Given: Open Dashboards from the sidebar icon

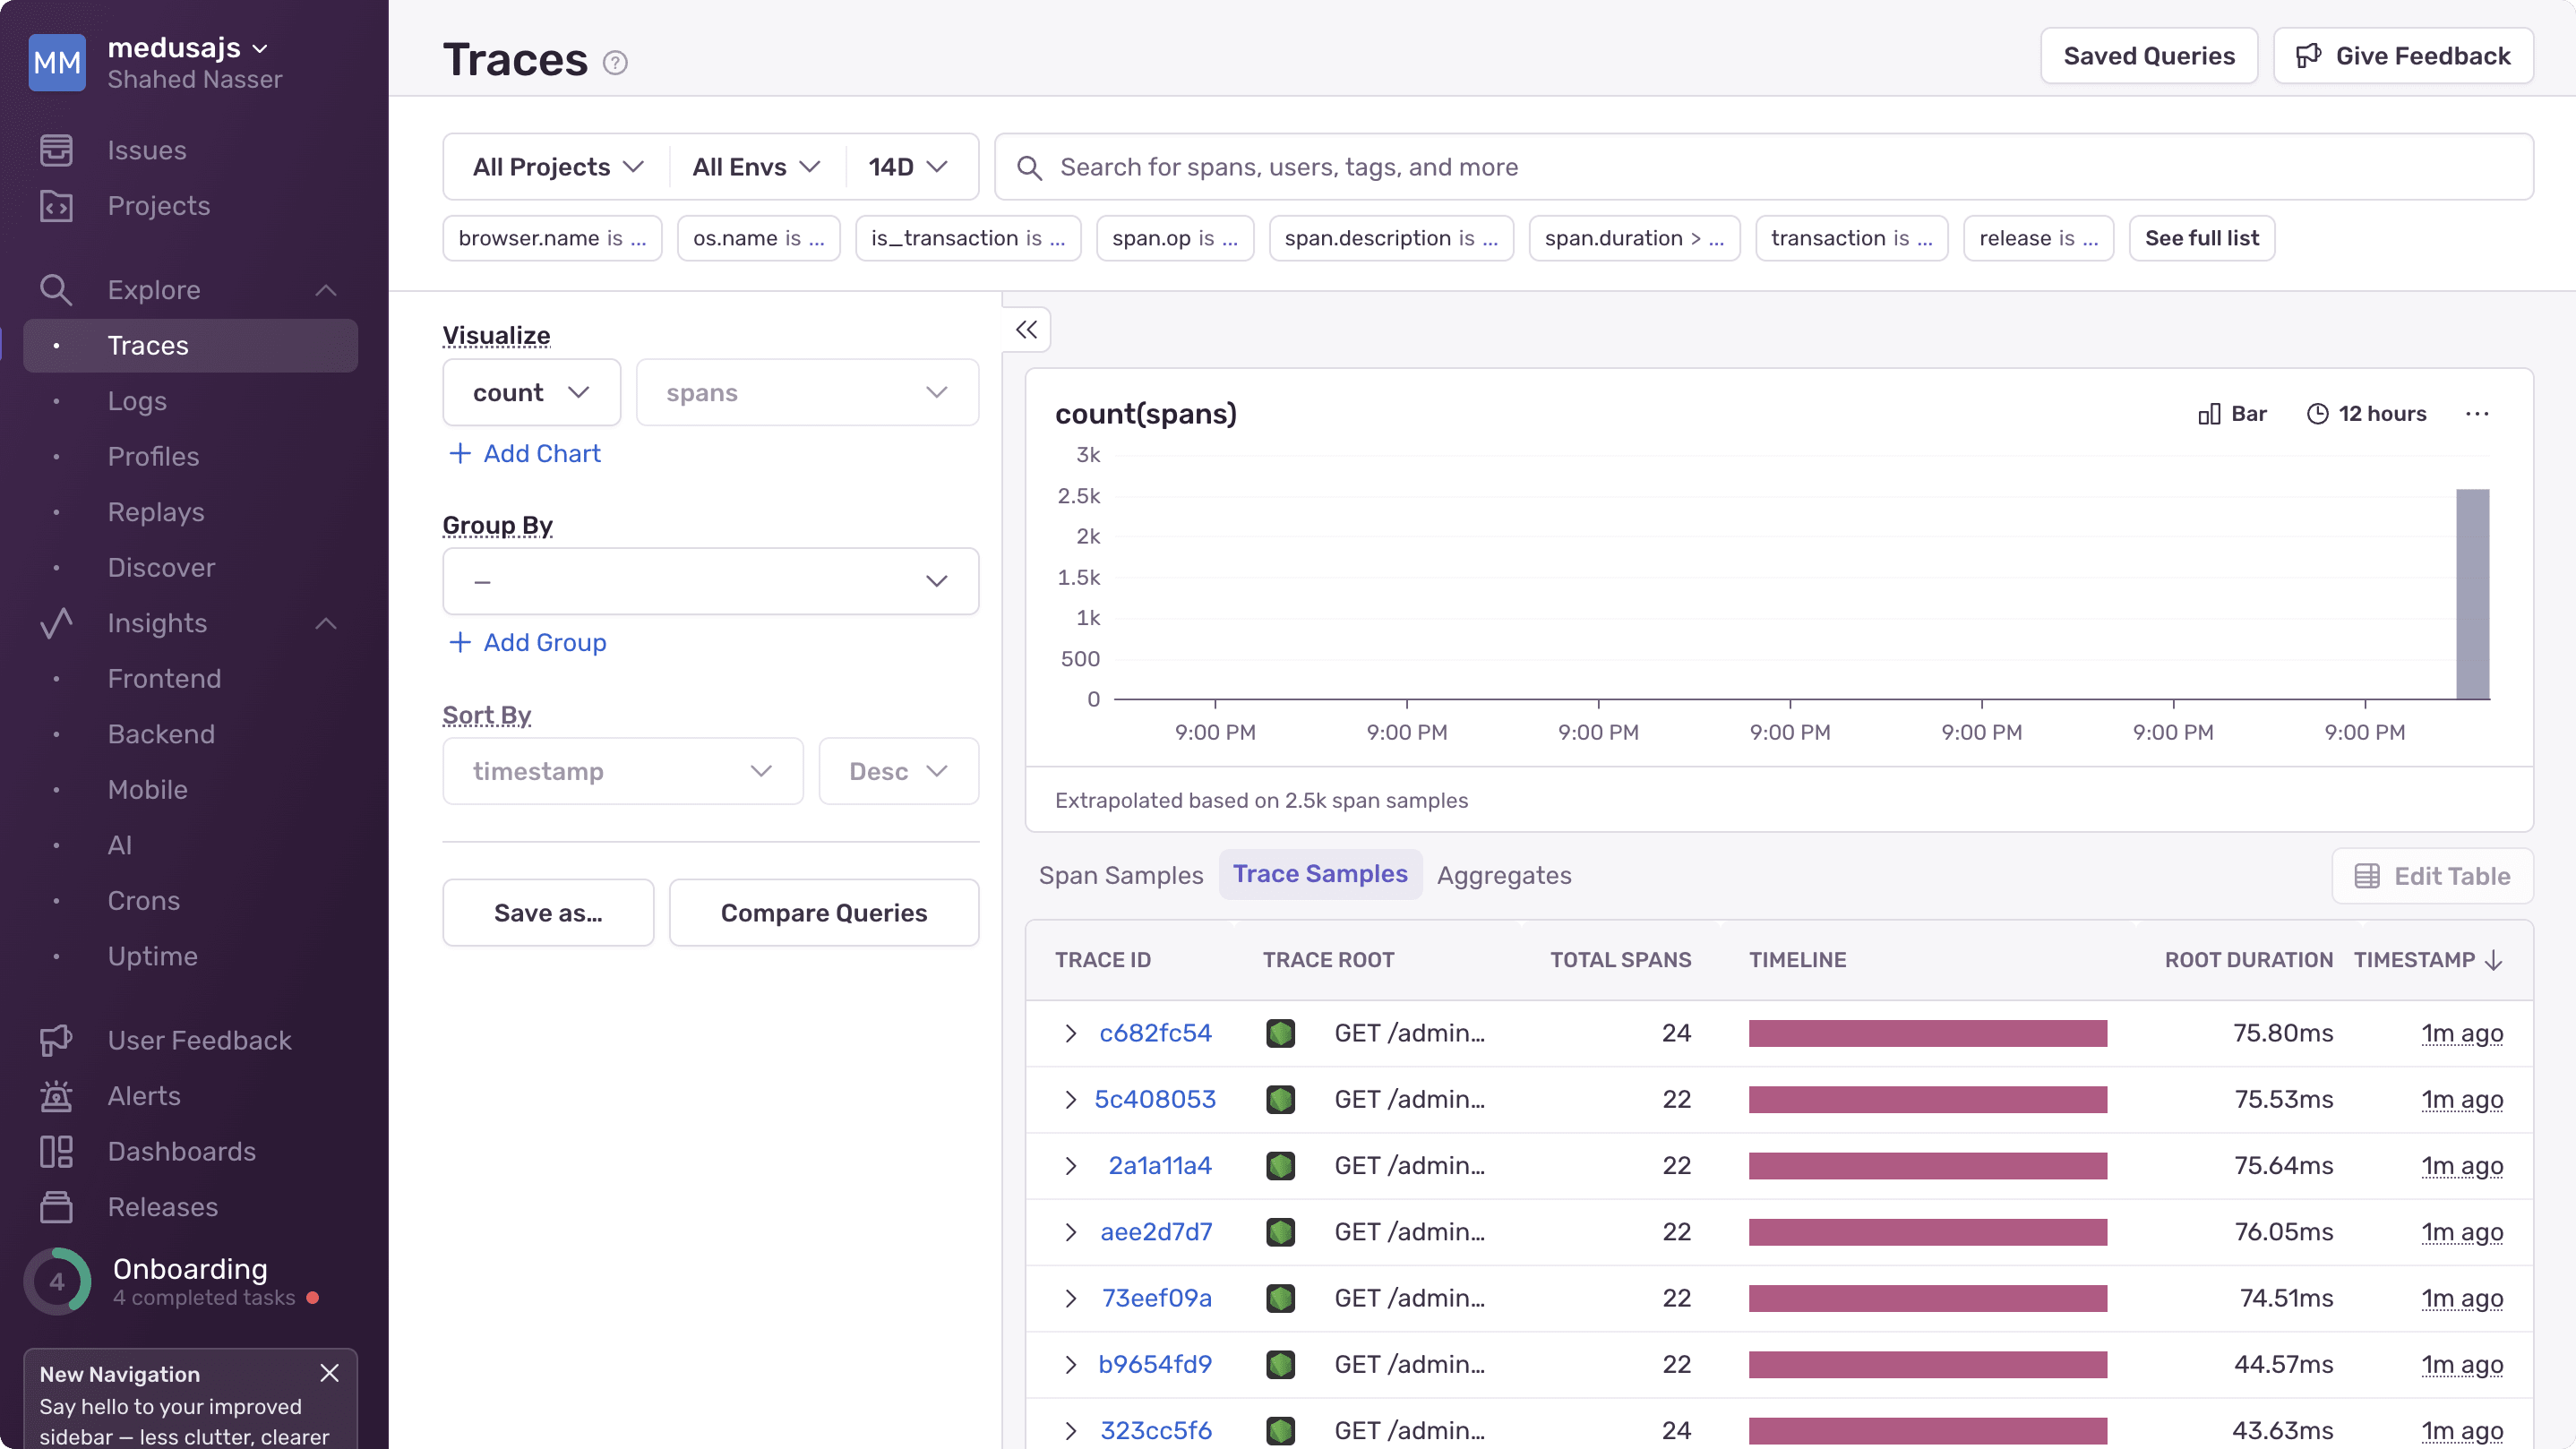Looking at the screenshot, I should point(57,1151).
